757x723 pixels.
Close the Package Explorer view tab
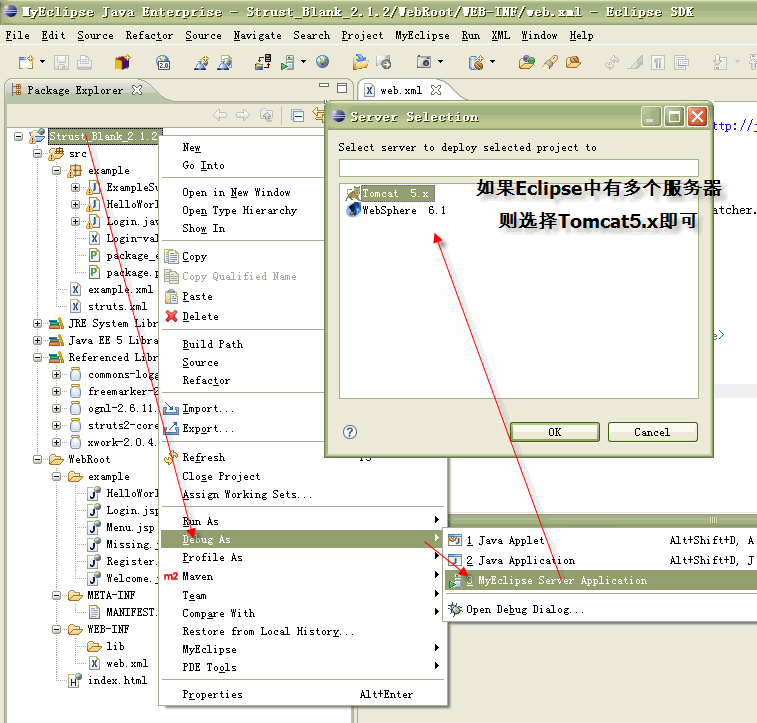coord(137,90)
